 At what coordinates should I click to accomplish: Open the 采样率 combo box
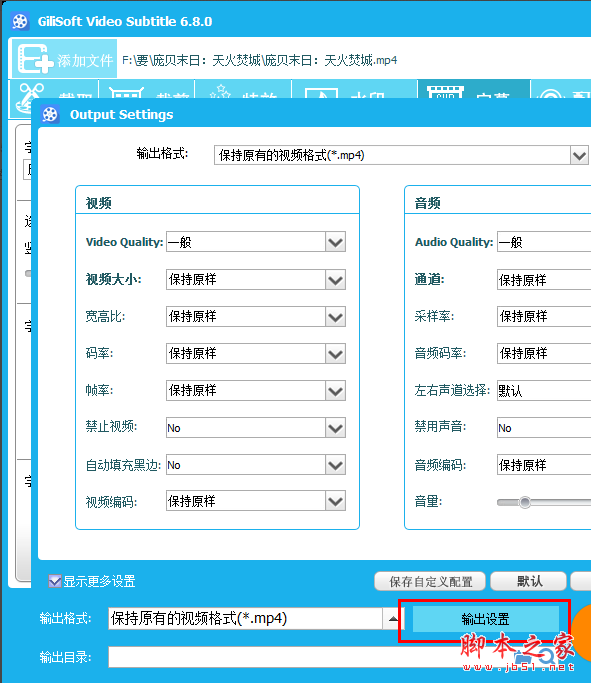544,317
